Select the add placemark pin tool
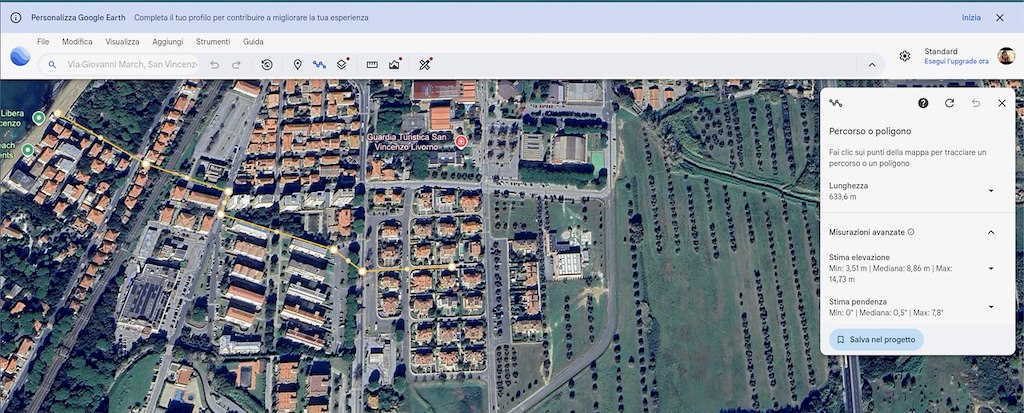Image resolution: width=1024 pixels, height=413 pixels. [x=297, y=64]
